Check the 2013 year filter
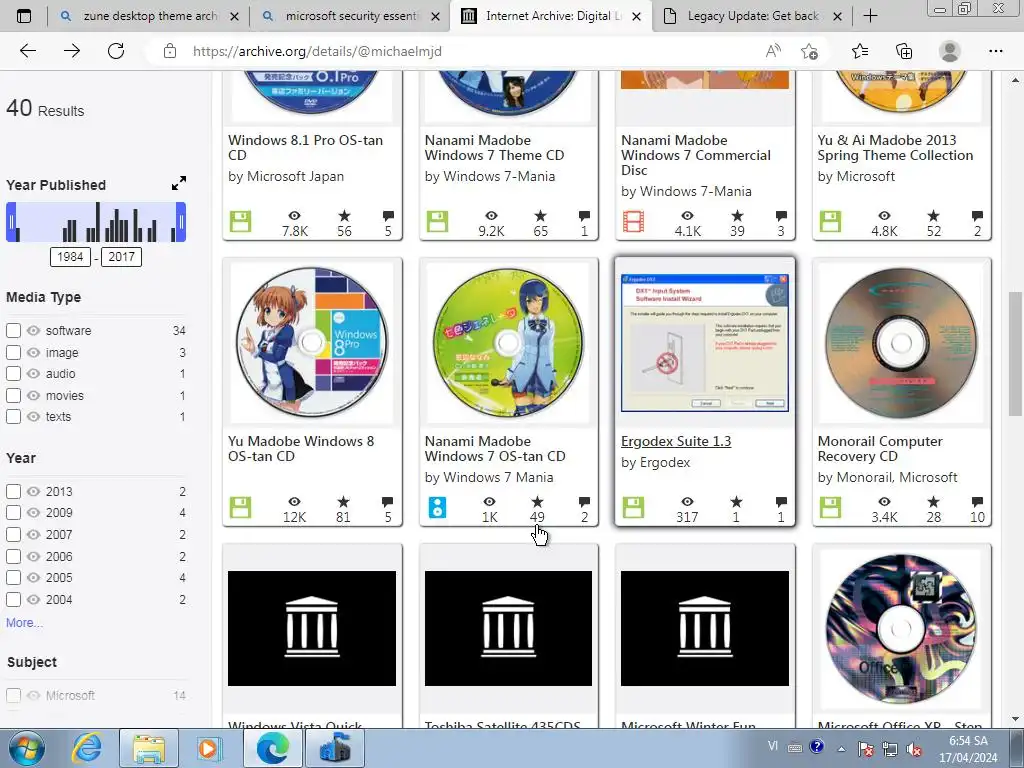Screen dimensions: 1024x768 click(14, 491)
